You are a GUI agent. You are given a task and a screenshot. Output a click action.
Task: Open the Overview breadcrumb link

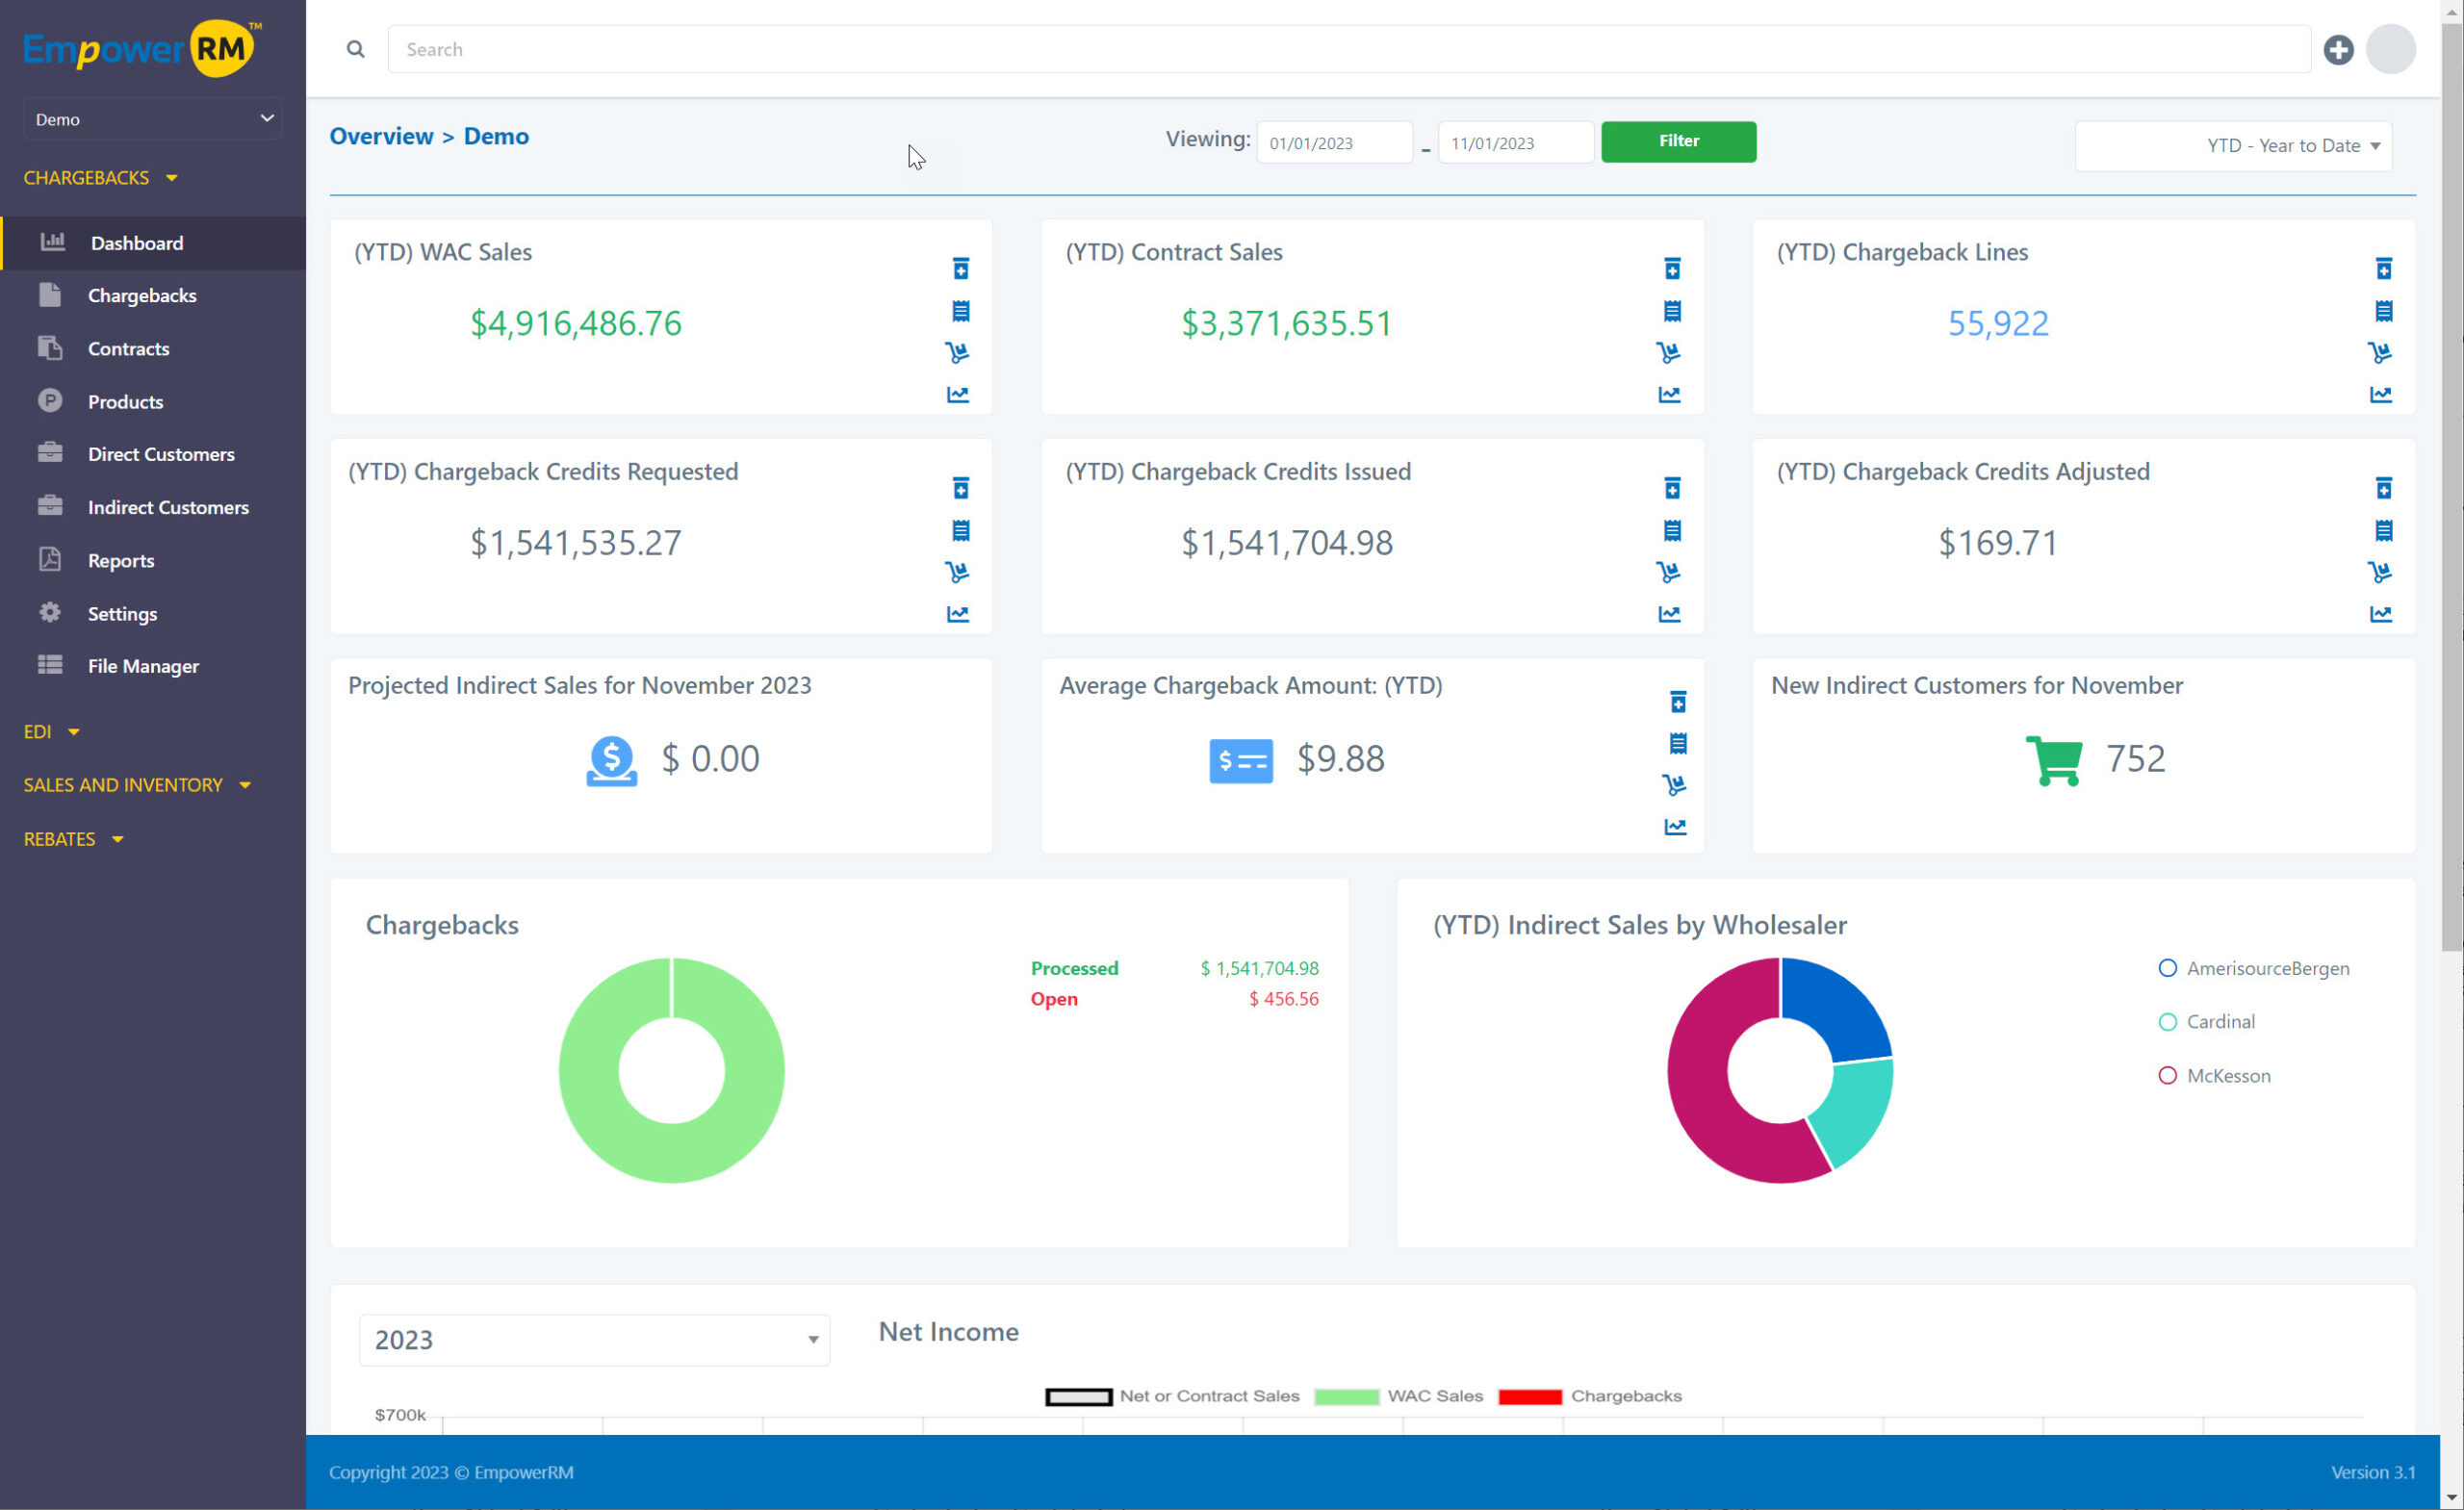pos(381,136)
